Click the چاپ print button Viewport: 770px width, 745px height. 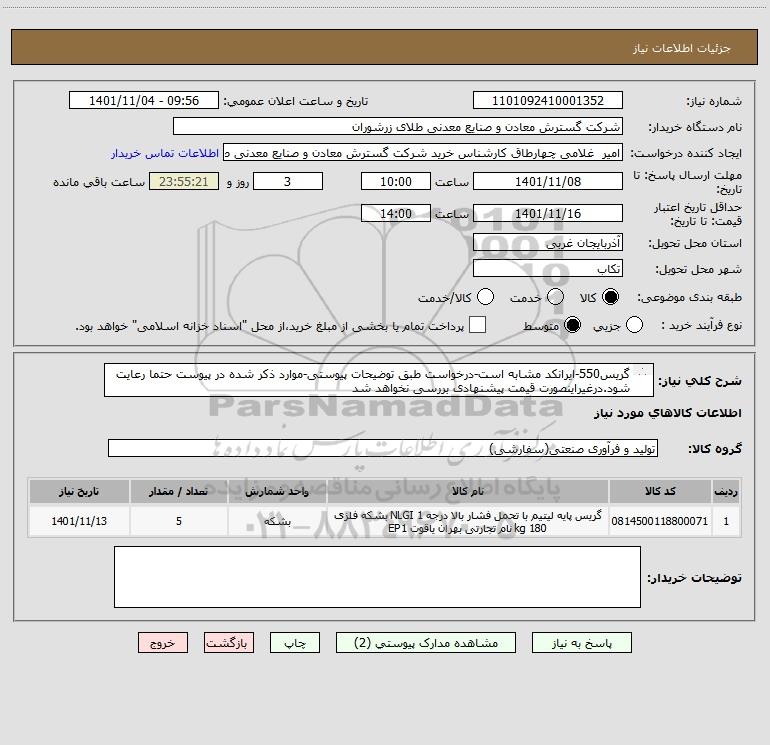pyautogui.click(x=295, y=643)
